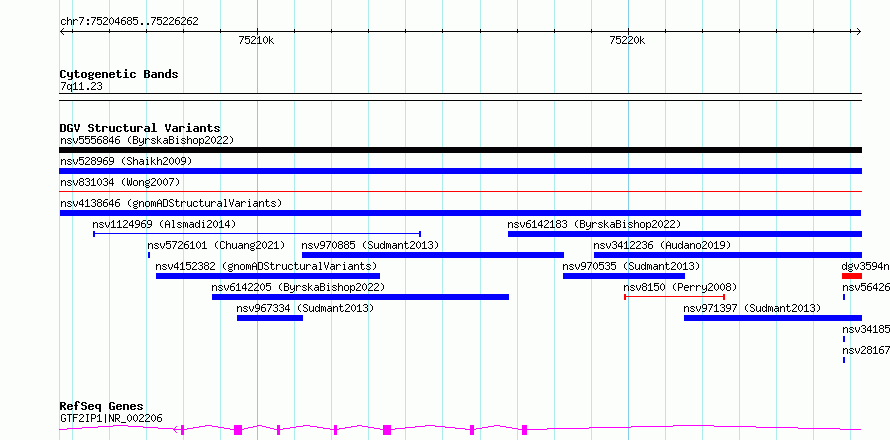
Task: Click the blue bar under nsv970535
Action: [x=624, y=276]
